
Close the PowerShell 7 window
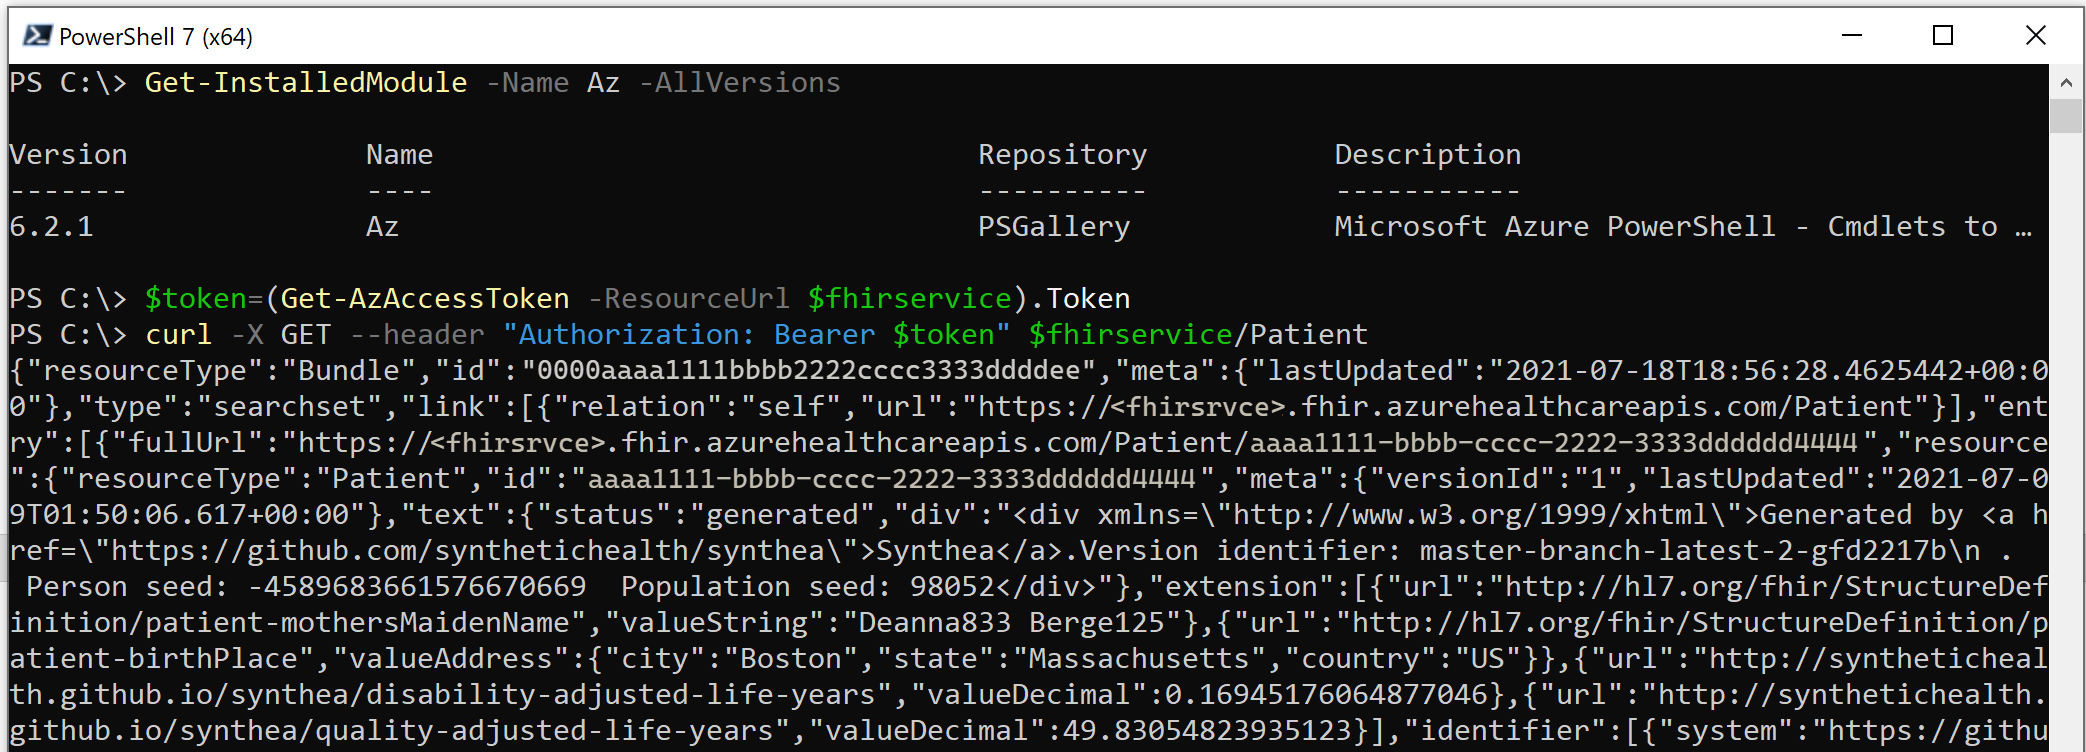2035,36
